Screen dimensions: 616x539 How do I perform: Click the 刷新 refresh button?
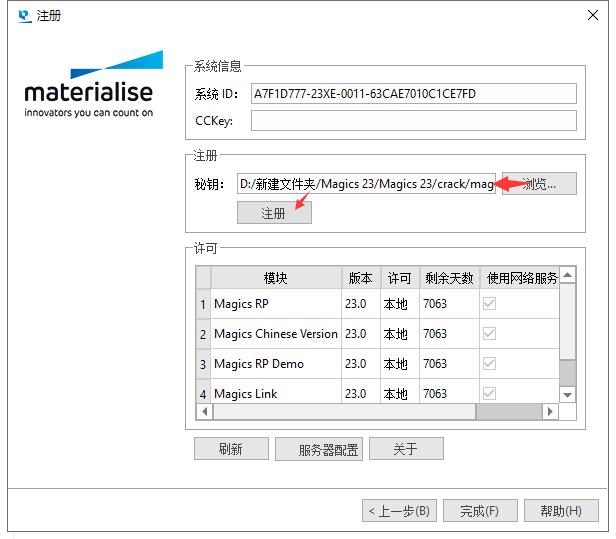tap(231, 449)
